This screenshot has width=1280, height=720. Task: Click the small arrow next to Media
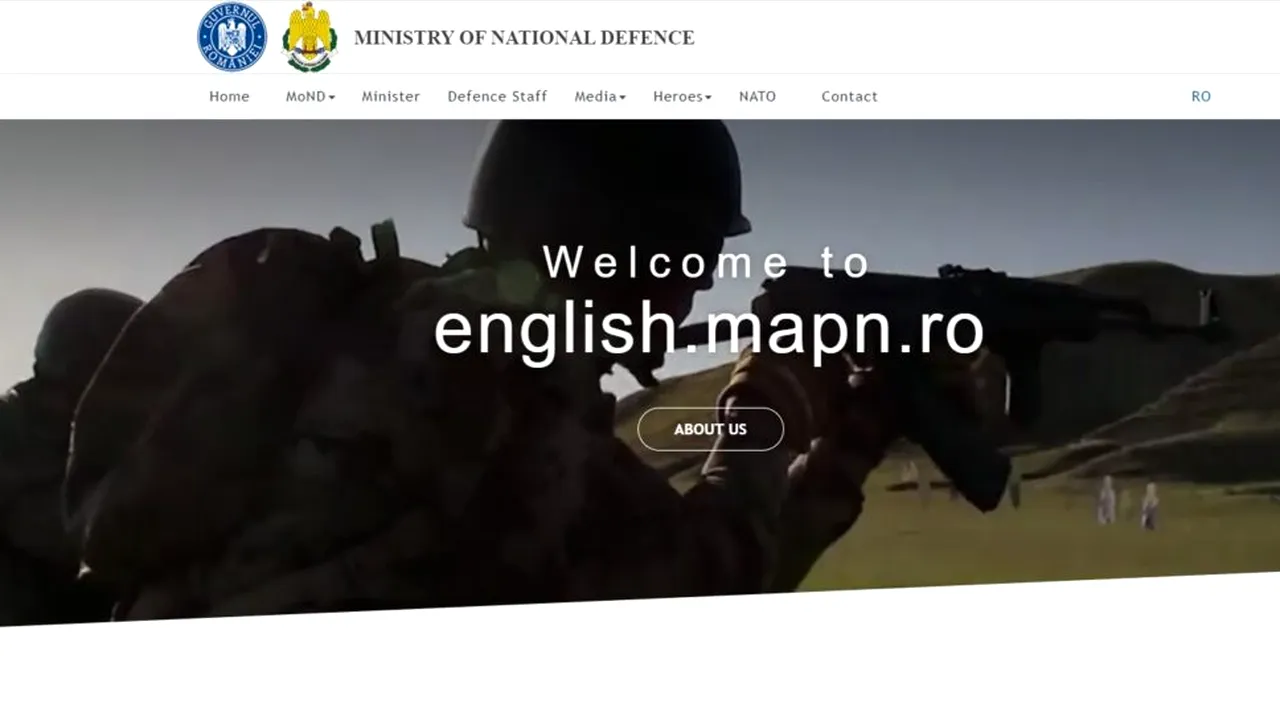622,97
